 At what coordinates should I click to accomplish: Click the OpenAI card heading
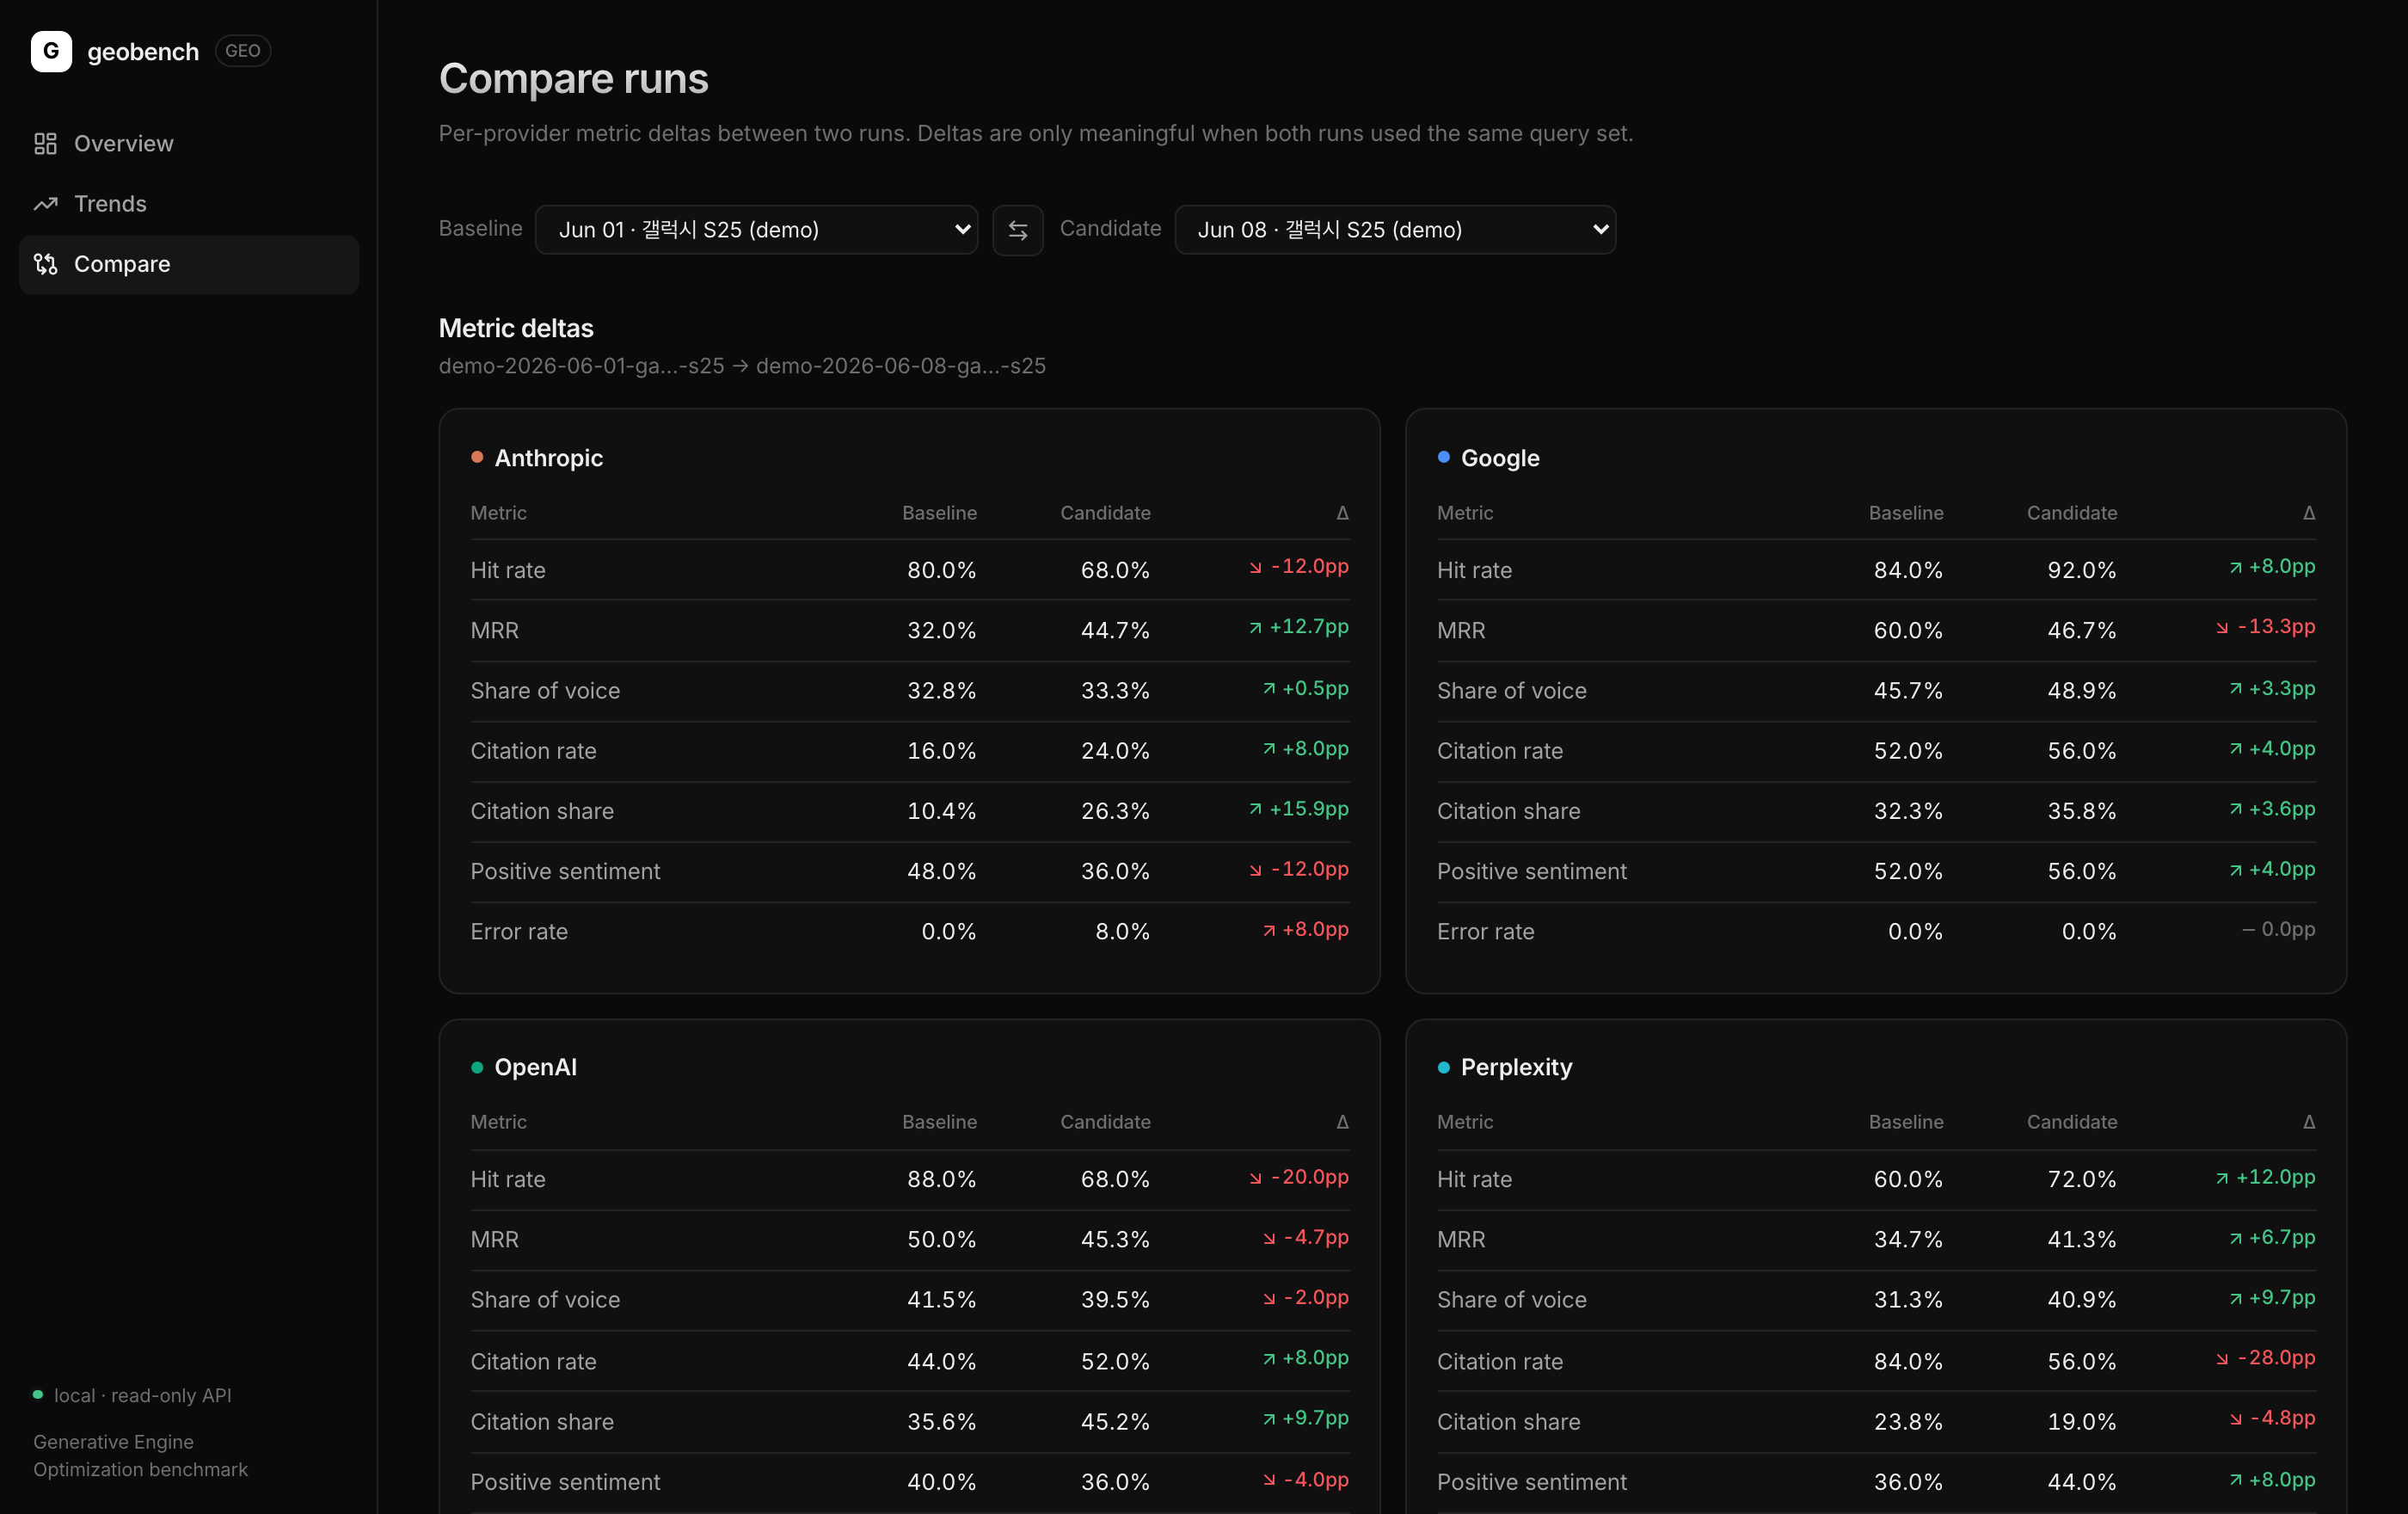pyautogui.click(x=535, y=1067)
